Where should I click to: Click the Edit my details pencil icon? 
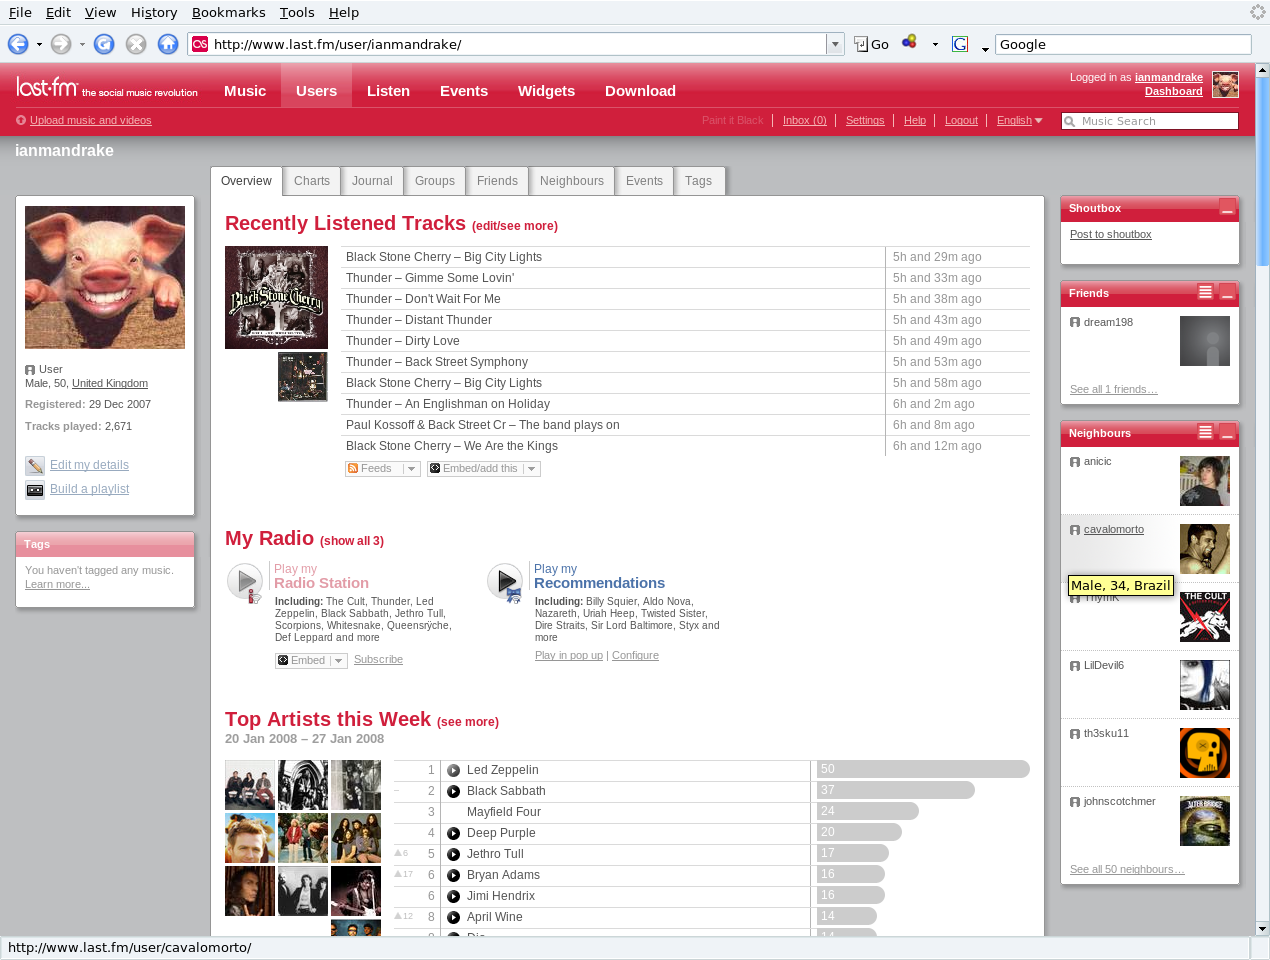(x=35, y=466)
